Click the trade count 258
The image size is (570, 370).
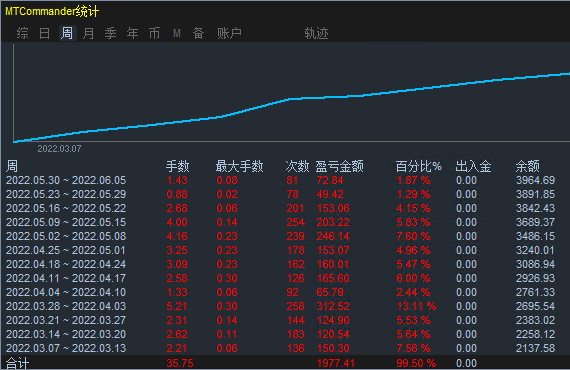(x=295, y=306)
